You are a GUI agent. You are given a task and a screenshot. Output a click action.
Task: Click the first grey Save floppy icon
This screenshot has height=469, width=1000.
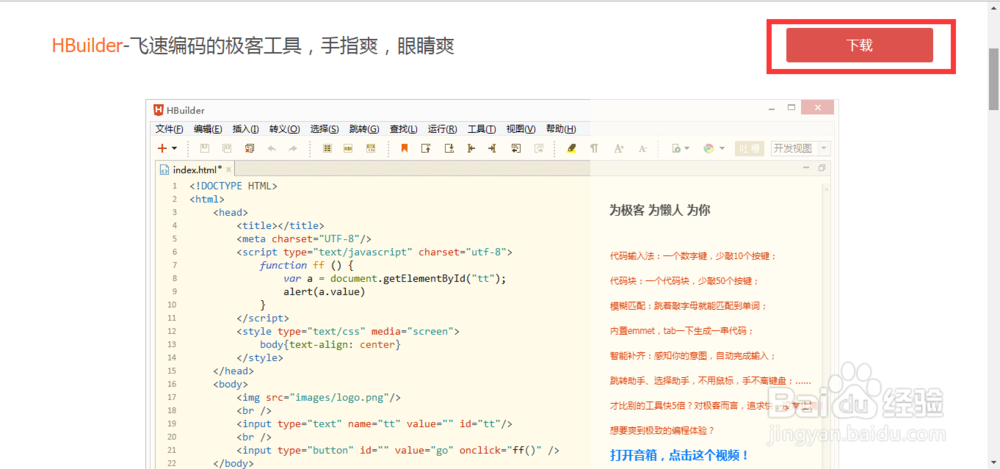pos(205,148)
